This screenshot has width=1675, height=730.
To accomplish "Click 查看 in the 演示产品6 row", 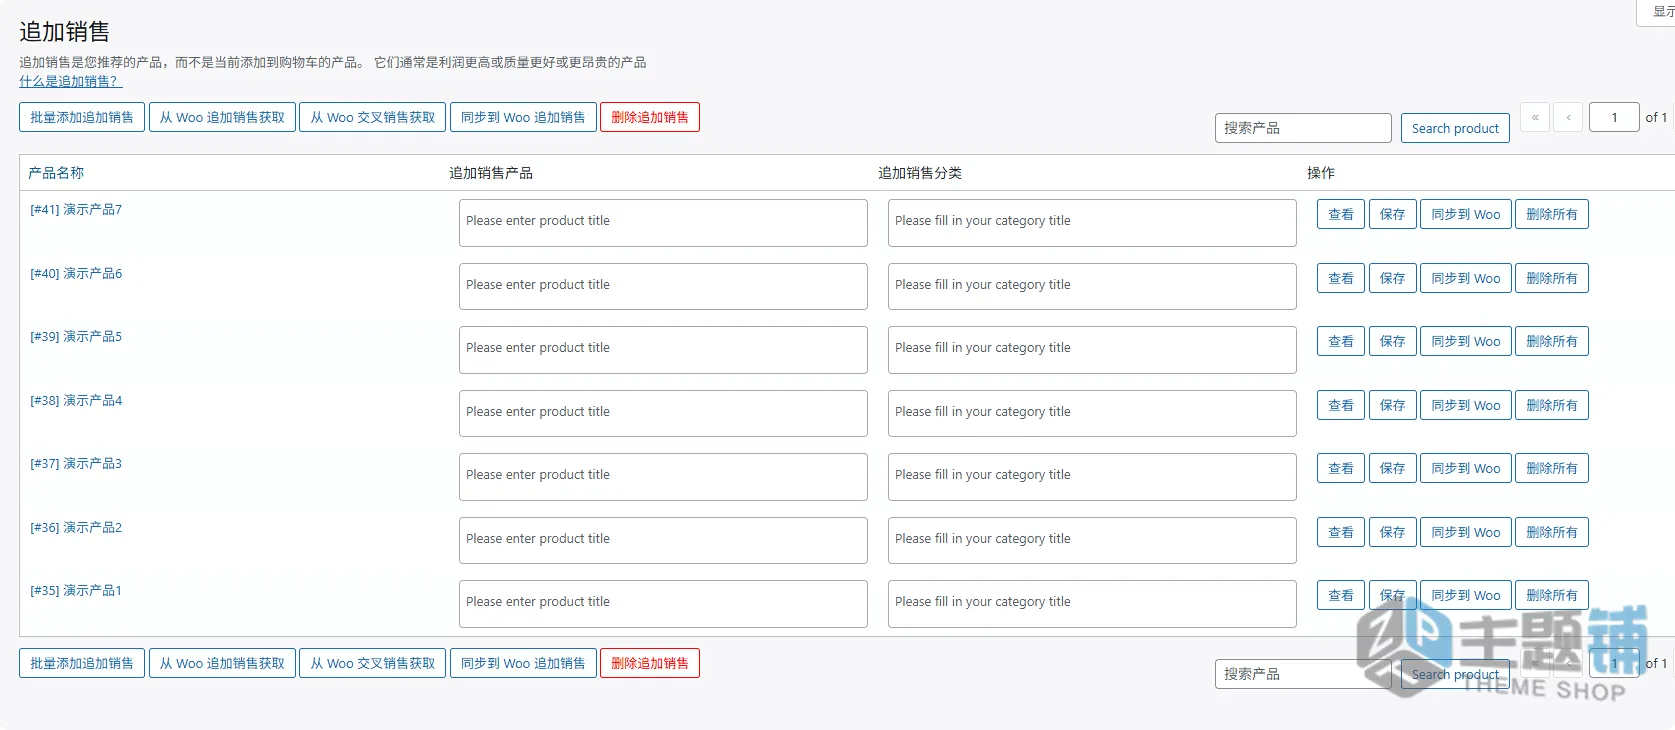I will [1341, 278].
